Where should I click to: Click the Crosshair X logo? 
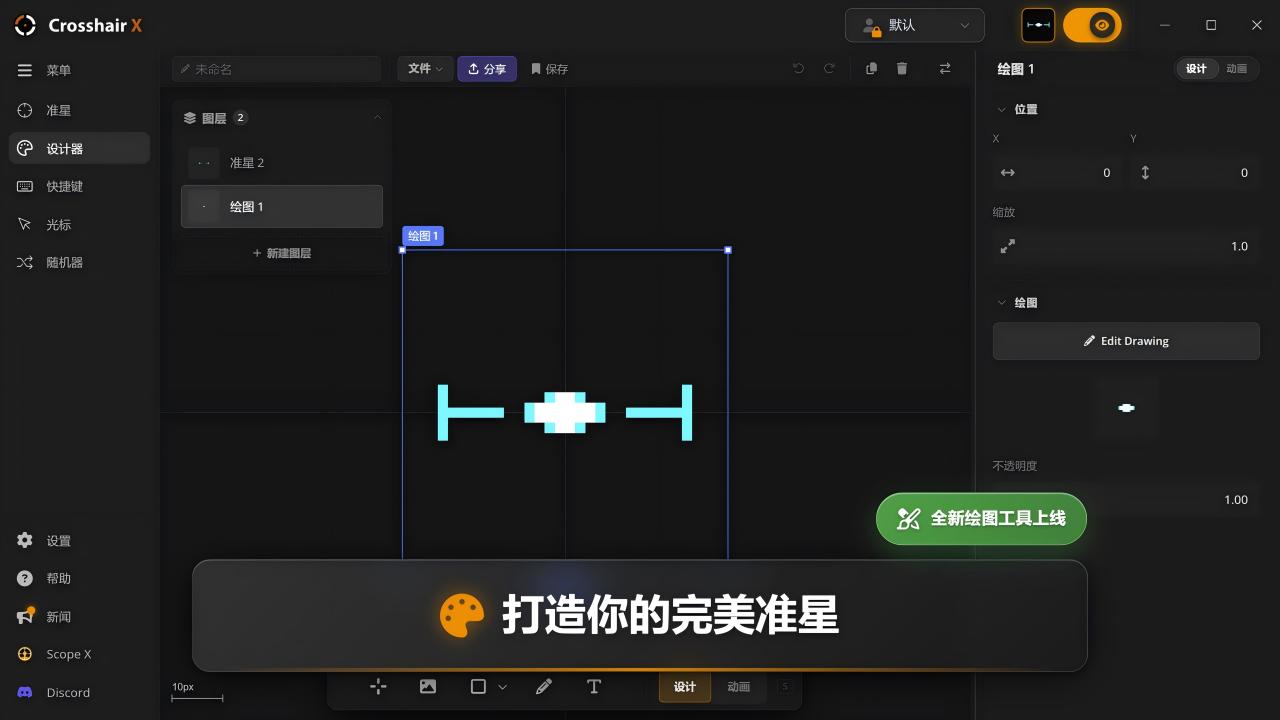78,25
